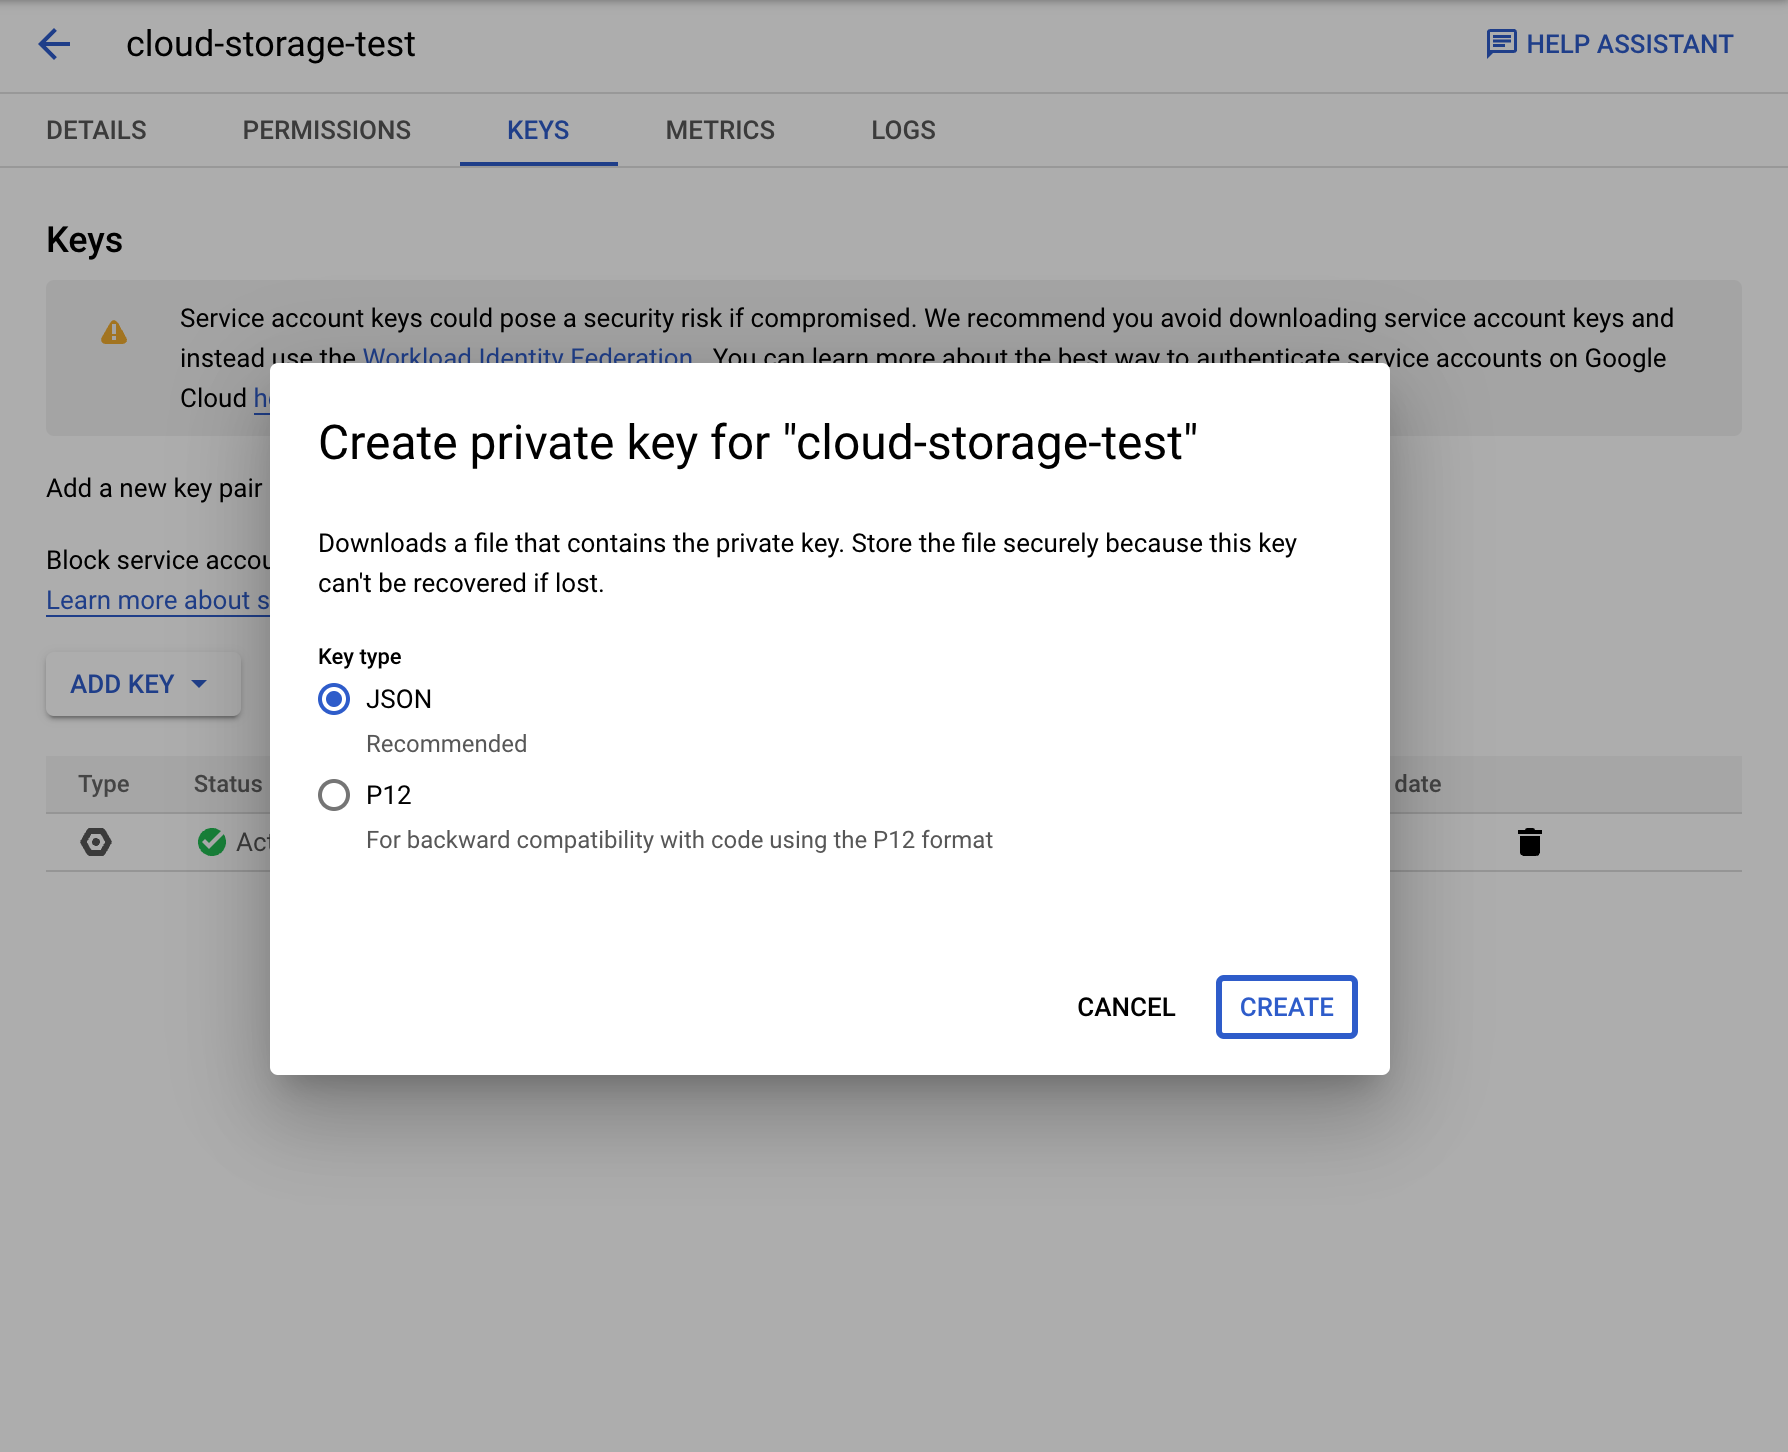1788x1452 pixels.
Task: Open the Help Assistant chat icon
Action: coord(1501,44)
